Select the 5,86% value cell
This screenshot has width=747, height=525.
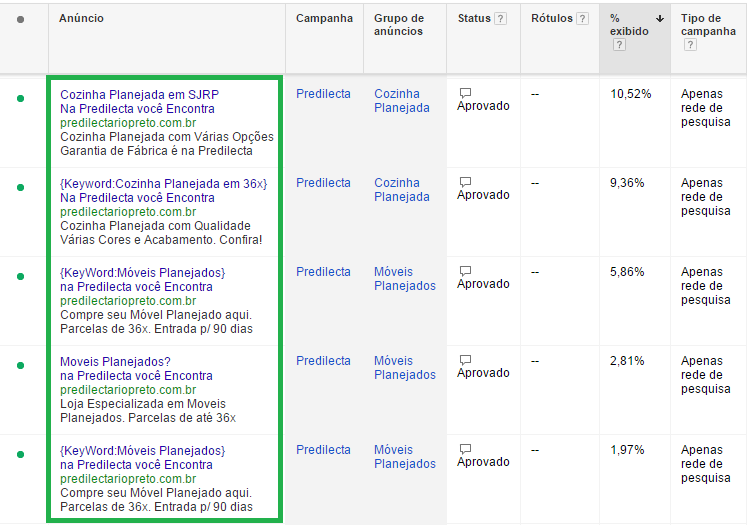(627, 272)
